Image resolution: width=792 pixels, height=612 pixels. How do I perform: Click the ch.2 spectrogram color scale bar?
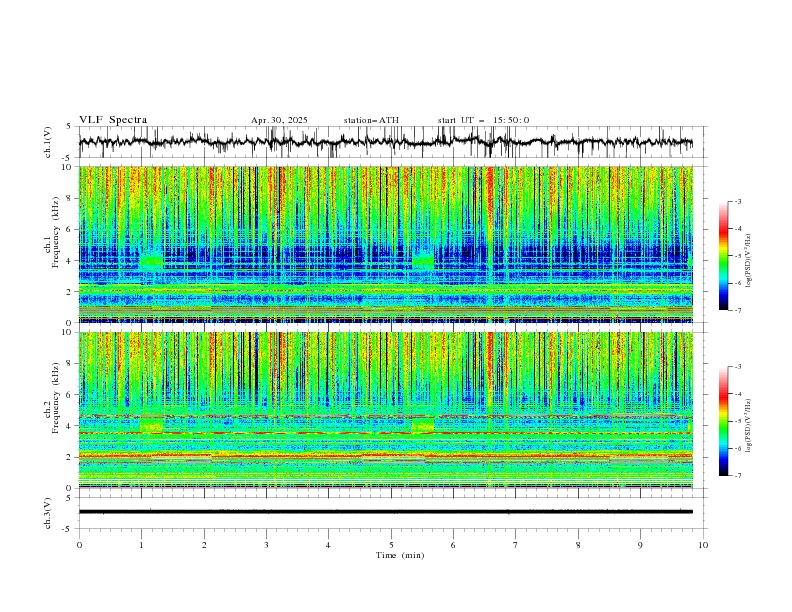tap(723, 421)
